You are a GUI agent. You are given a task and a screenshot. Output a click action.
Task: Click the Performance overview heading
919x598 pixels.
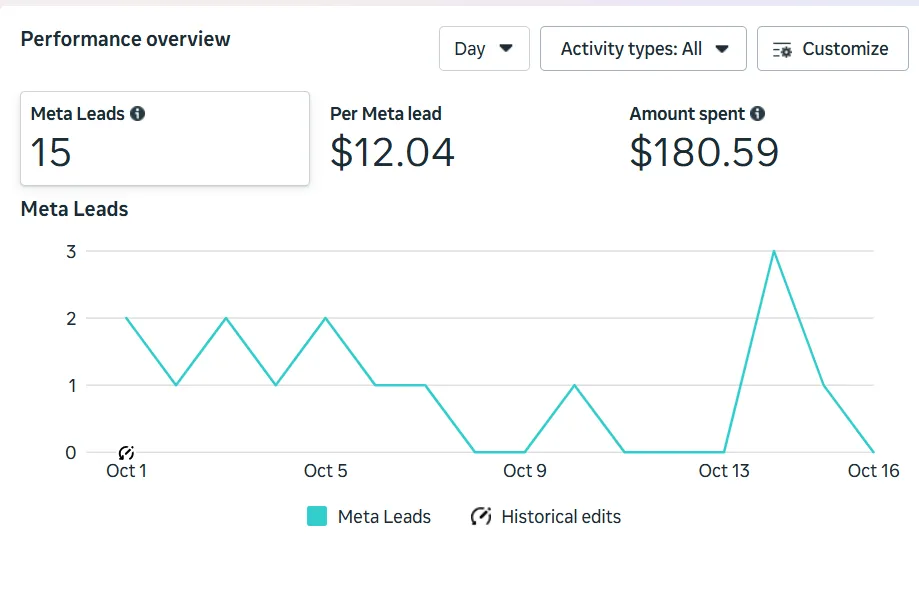126,40
